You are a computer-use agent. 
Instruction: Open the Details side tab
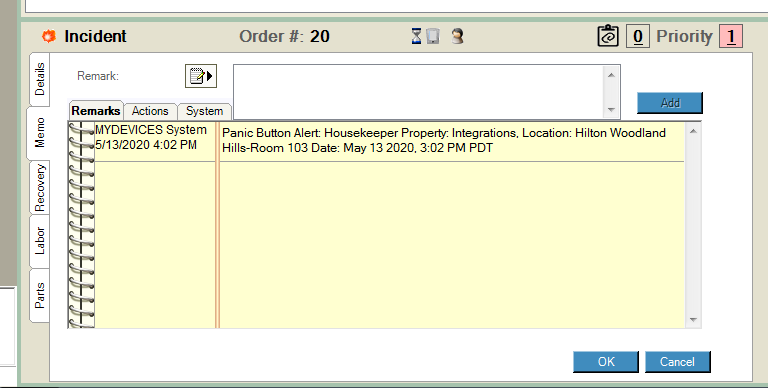coord(40,79)
